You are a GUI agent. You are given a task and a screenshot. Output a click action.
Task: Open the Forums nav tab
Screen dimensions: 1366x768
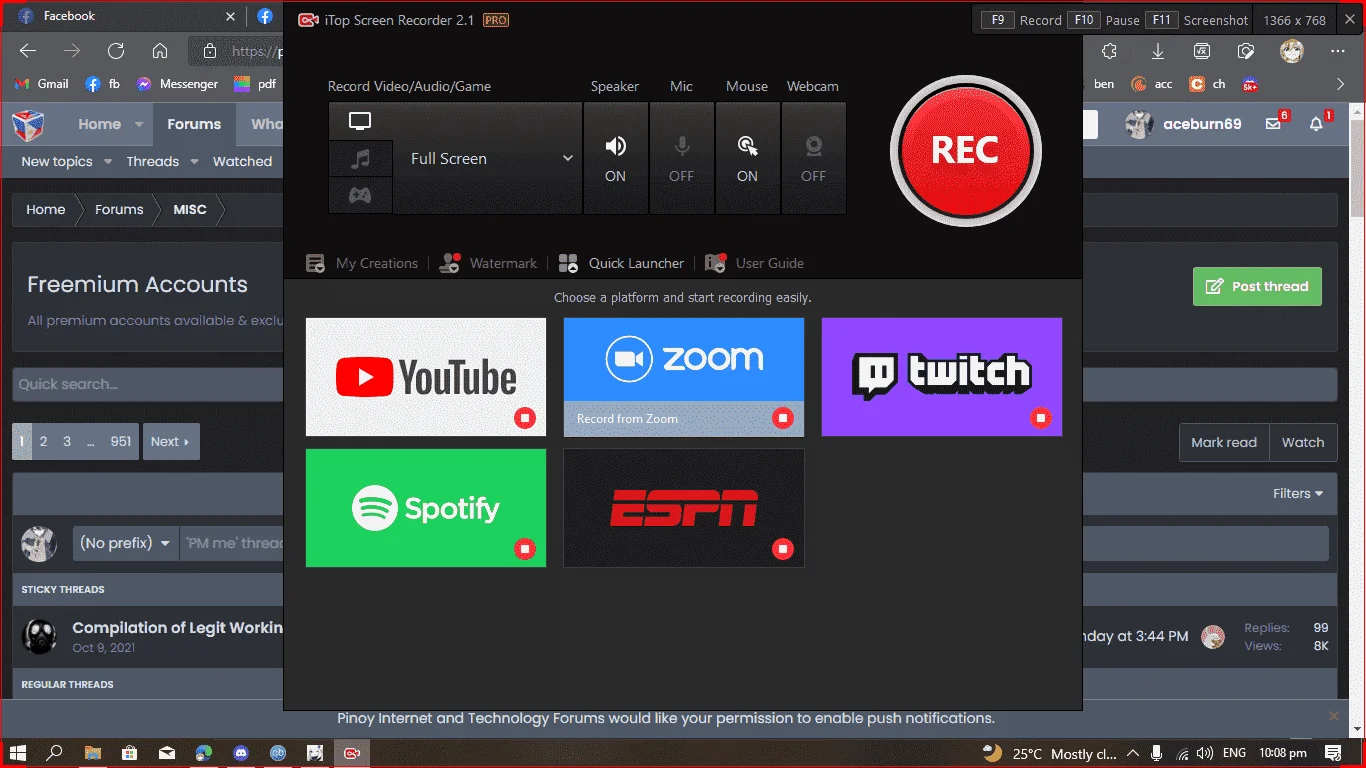point(194,124)
